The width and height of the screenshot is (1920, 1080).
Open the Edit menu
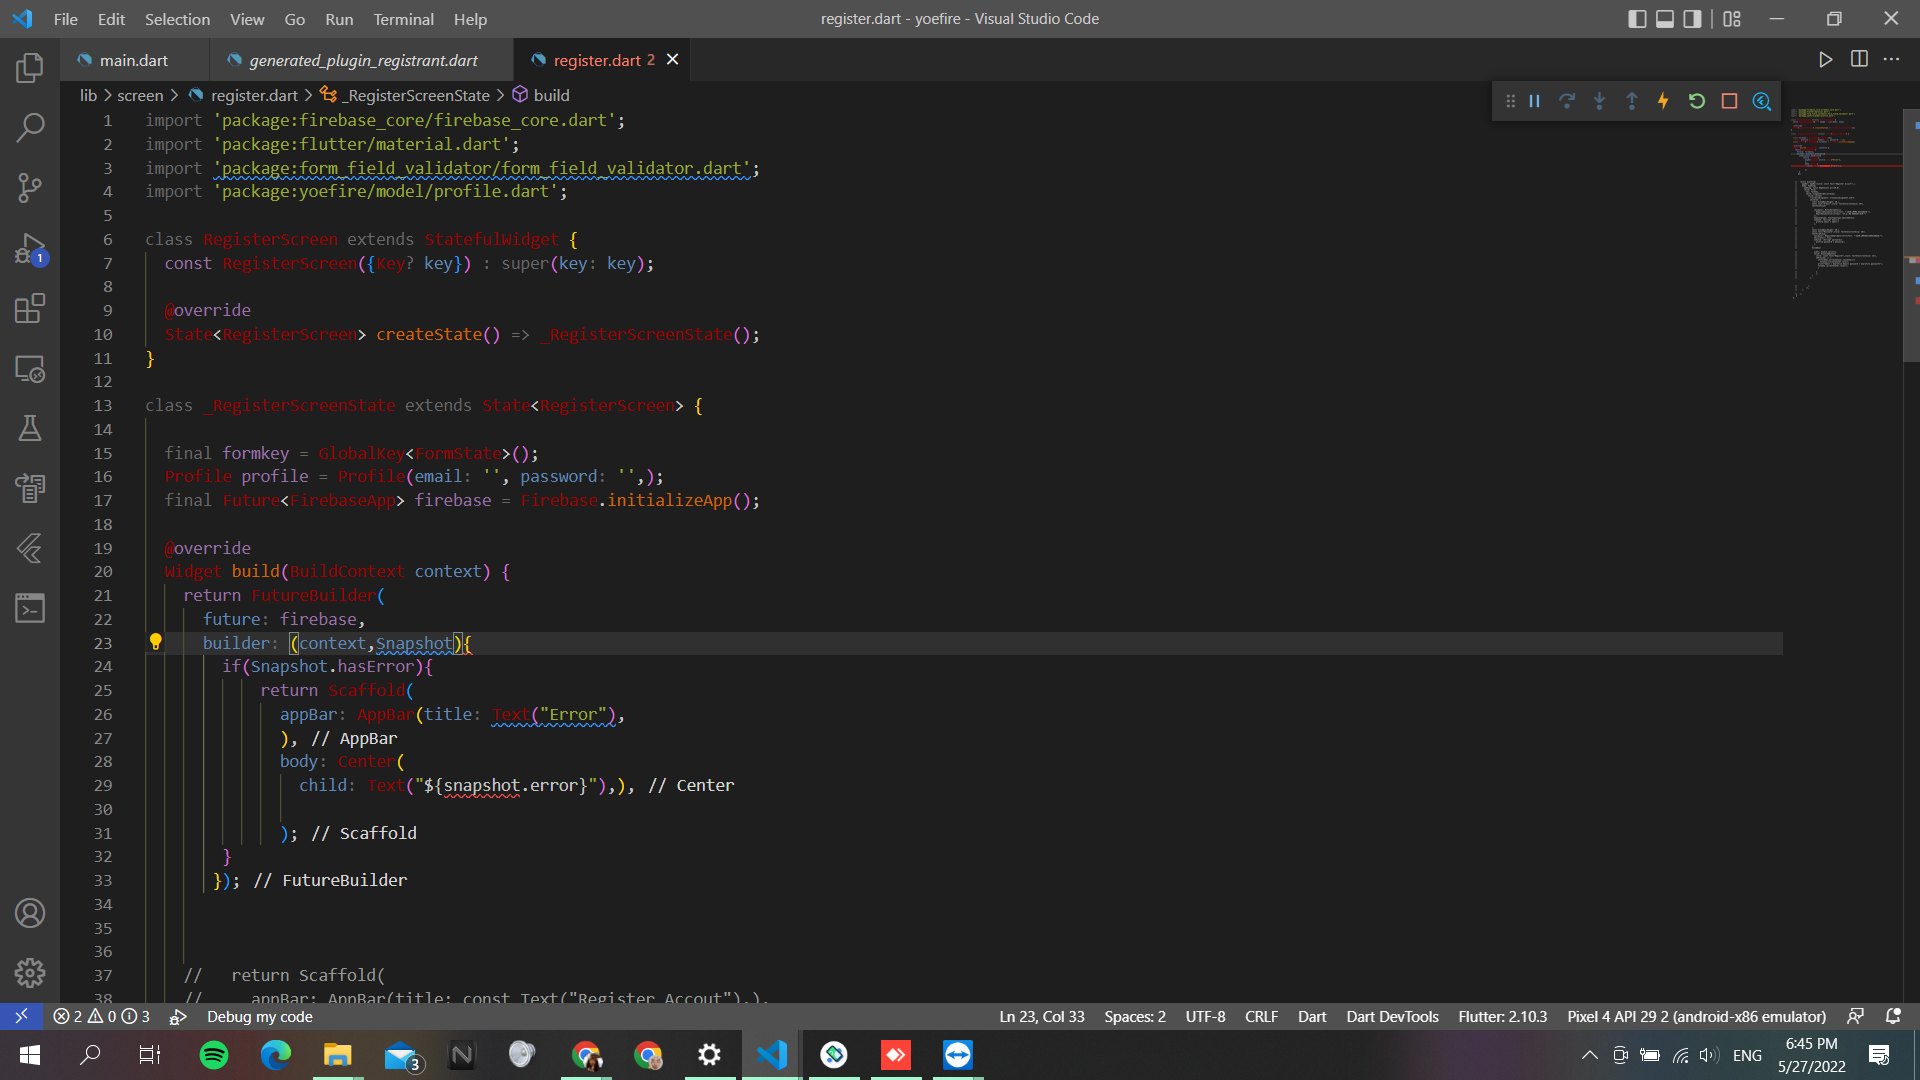[x=111, y=19]
